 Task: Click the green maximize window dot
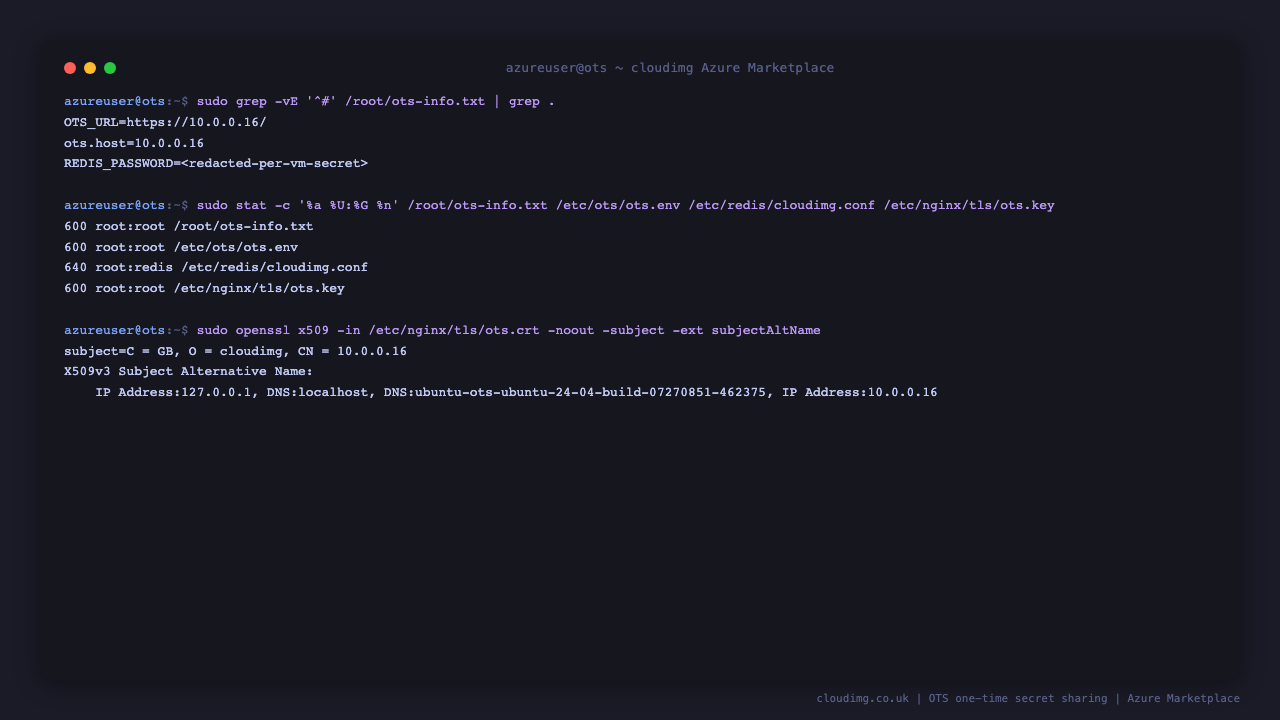tap(110, 68)
